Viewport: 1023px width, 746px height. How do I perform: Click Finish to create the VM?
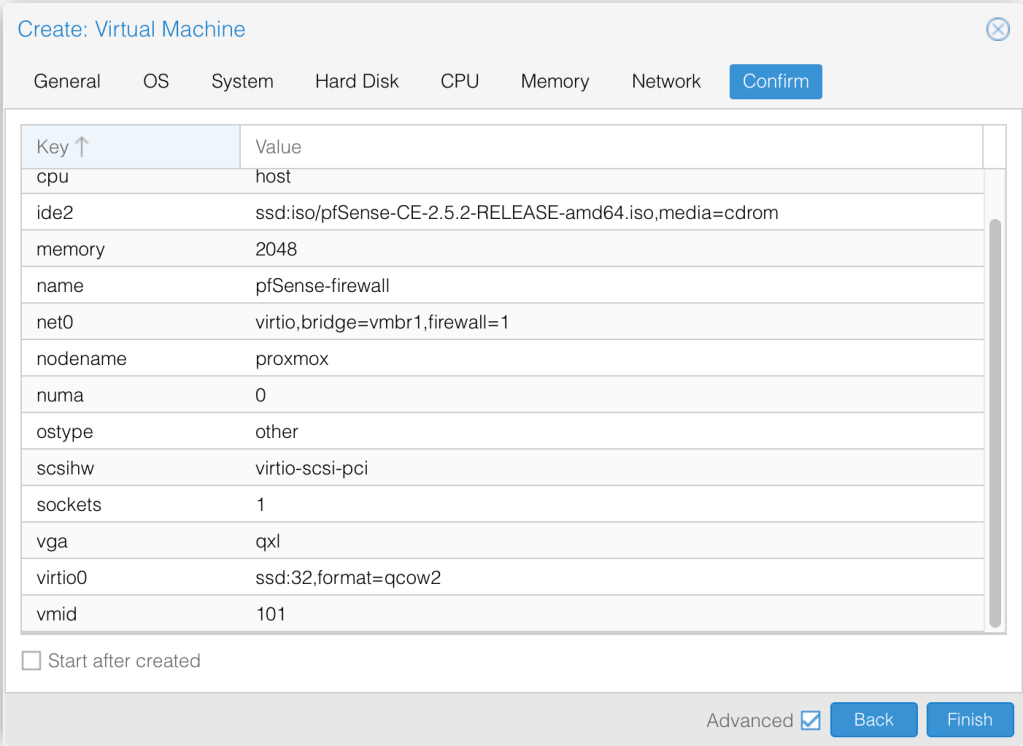point(969,720)
